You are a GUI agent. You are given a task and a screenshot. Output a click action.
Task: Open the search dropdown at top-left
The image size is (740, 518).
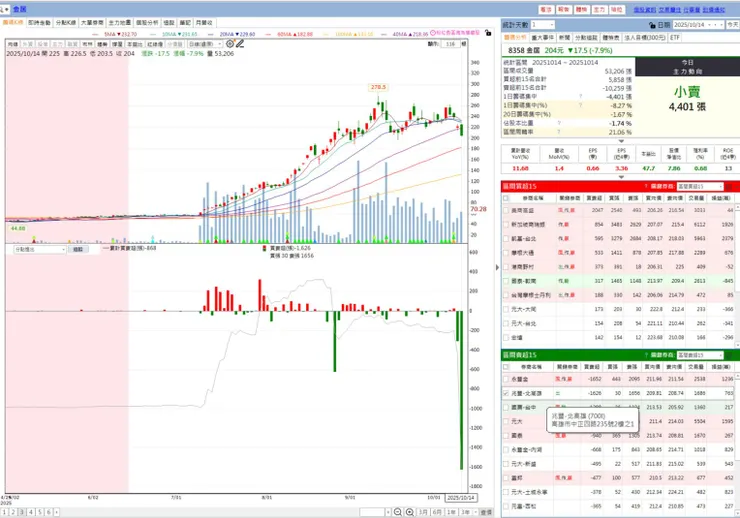coord(5,9)
